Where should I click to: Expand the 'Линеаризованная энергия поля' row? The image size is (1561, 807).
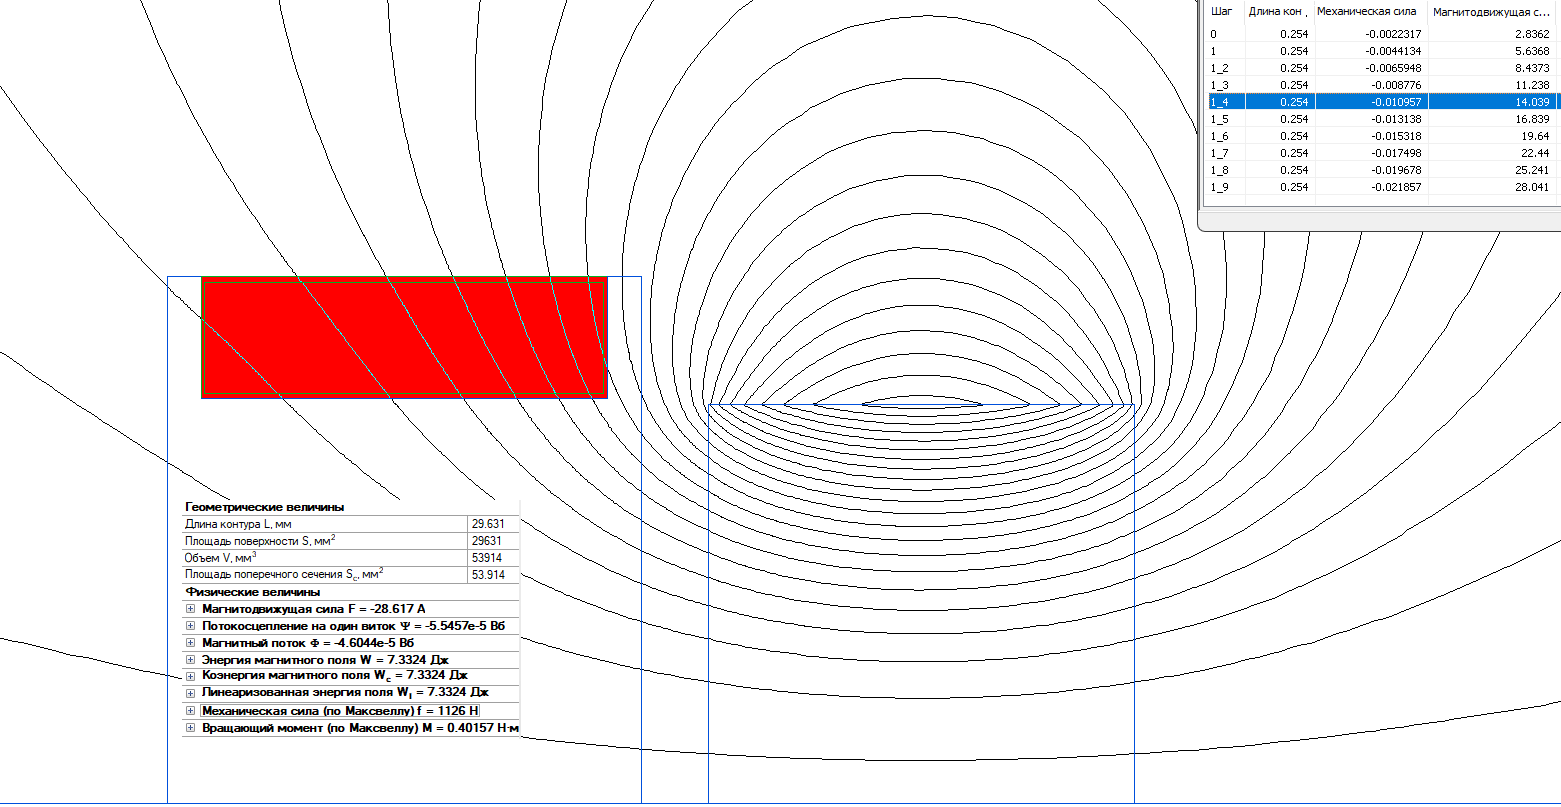(190, 692)
